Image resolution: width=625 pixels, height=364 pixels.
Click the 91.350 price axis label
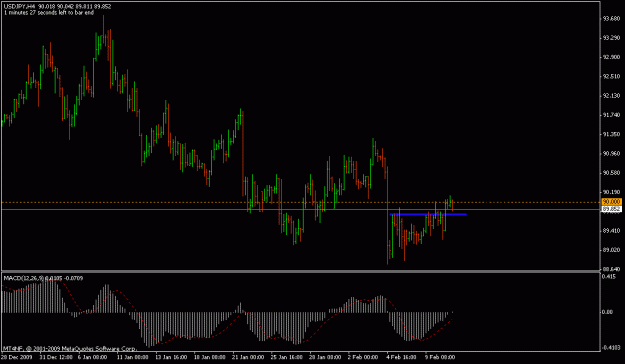[611, 134]
